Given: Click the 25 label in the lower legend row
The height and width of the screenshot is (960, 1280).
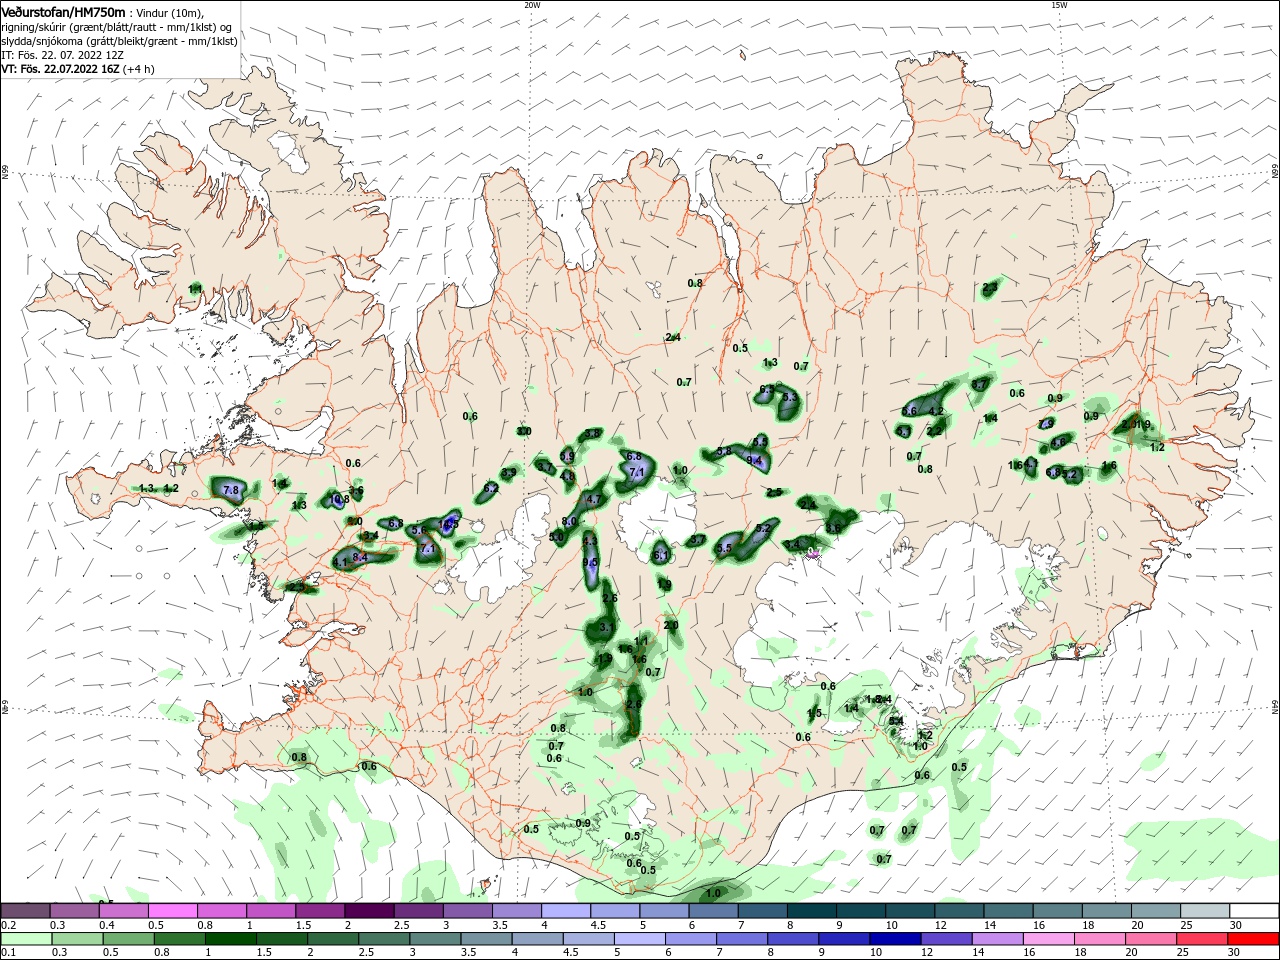Looking at the screenshot, I should (x=1181, y=953).
